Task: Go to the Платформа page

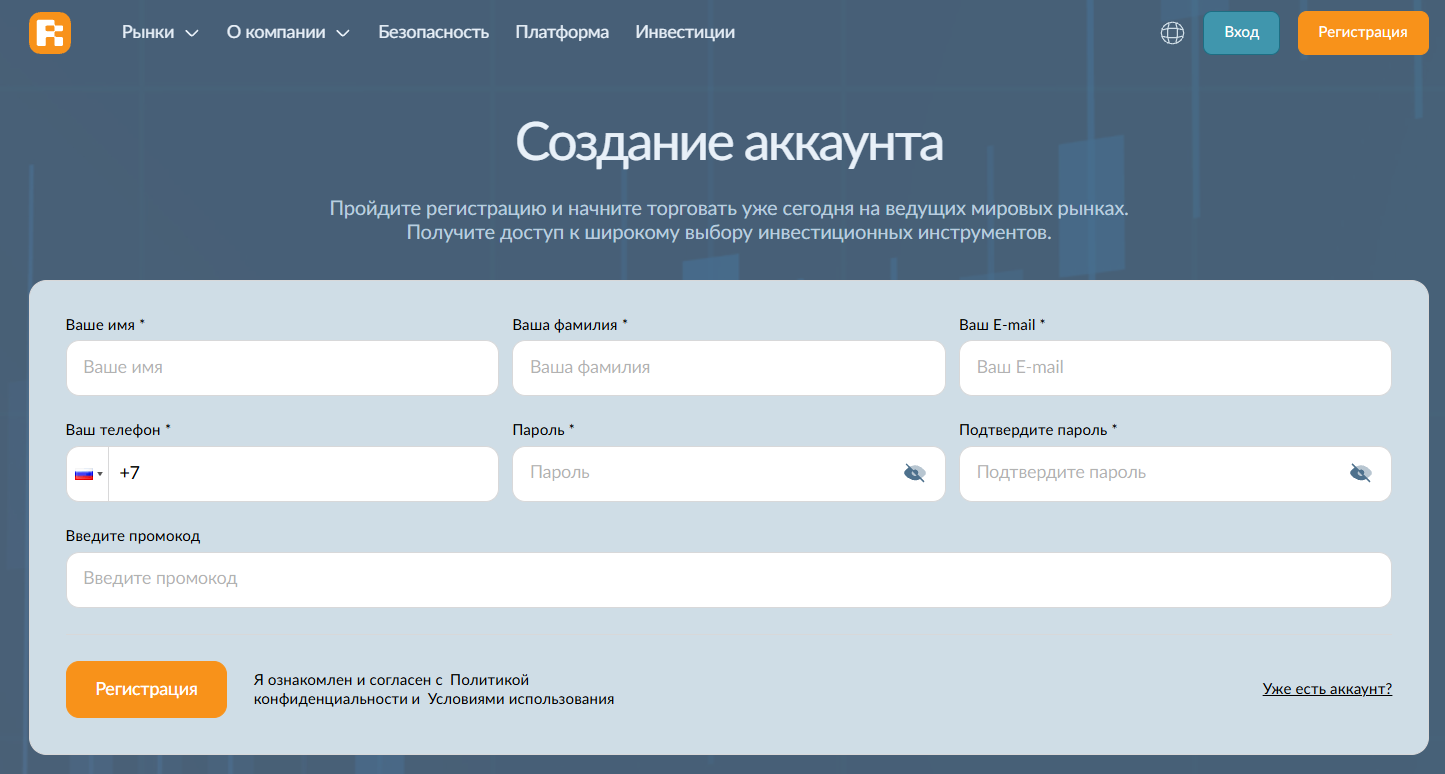Action: pyautogui.click(x=562, y=33)
